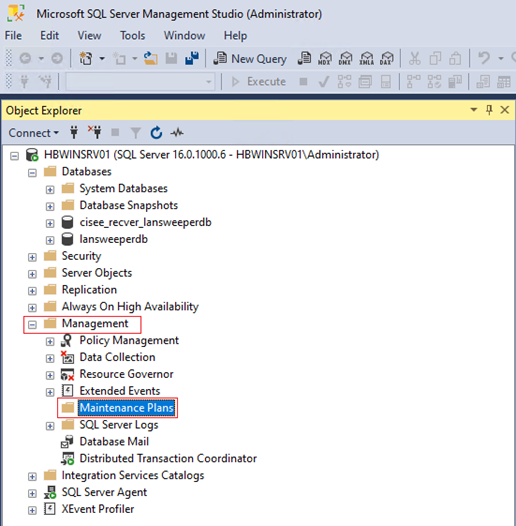Click the Save All icon
This screenshot has width=516, height=526.
tap(192, 59)
